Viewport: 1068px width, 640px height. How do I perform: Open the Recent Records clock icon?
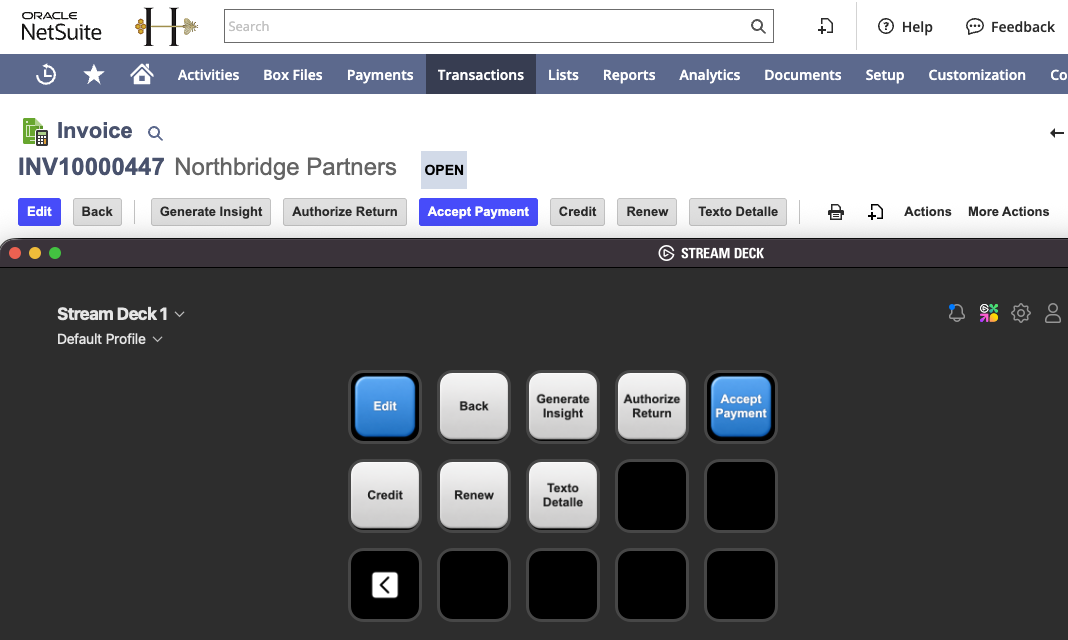coord(46,74)
